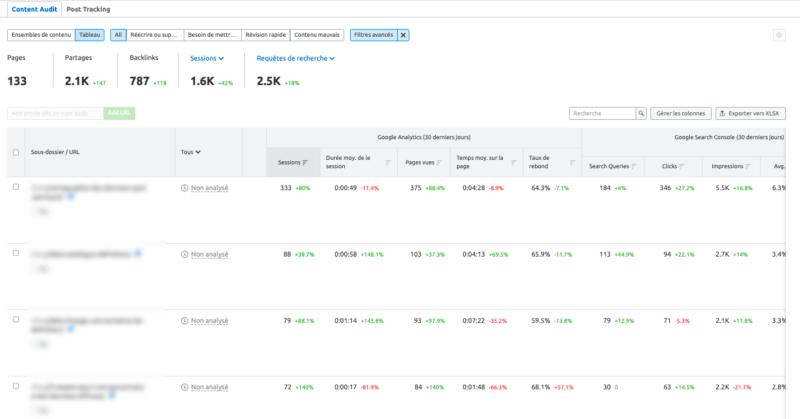This screenshot has height=419, width=800.
Task: Click the Pages total 133
Action: coord(17,81)
